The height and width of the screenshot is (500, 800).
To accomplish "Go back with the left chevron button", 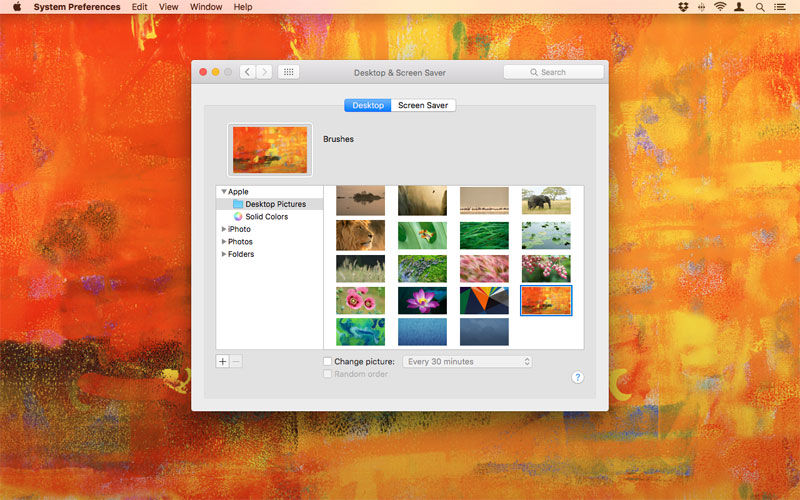I will [x=247, y=72].
